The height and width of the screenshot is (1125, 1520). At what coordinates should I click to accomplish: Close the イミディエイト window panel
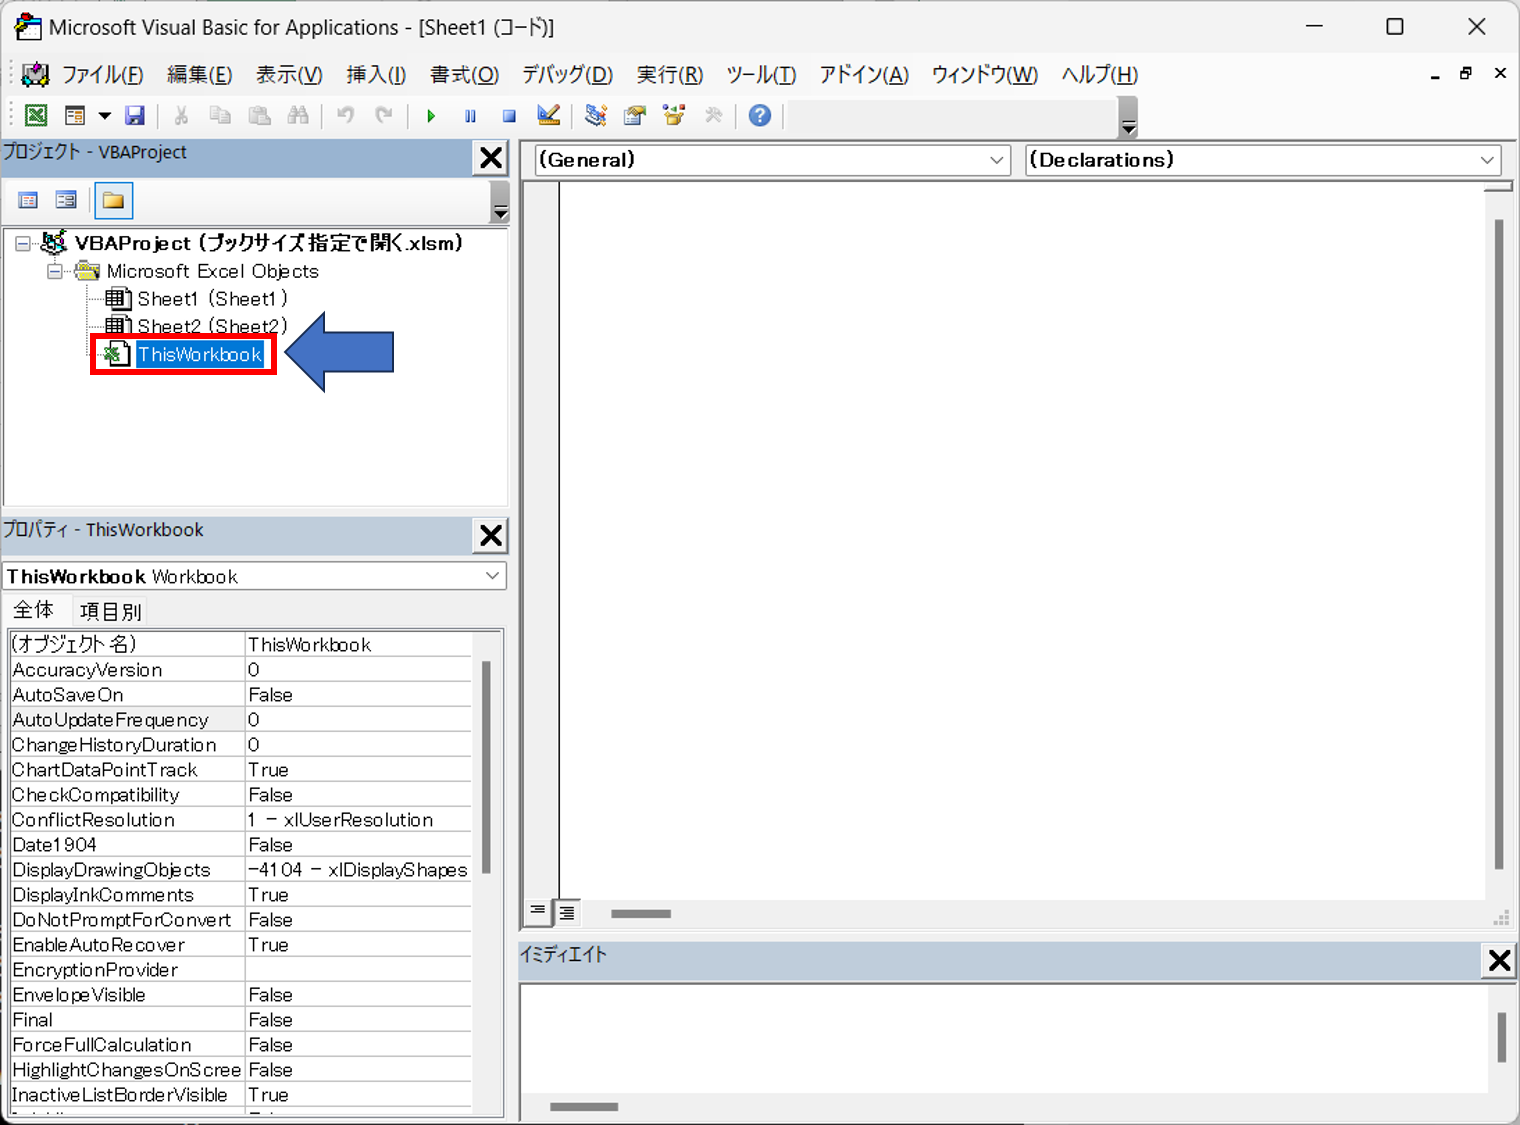coord(1499,961)
